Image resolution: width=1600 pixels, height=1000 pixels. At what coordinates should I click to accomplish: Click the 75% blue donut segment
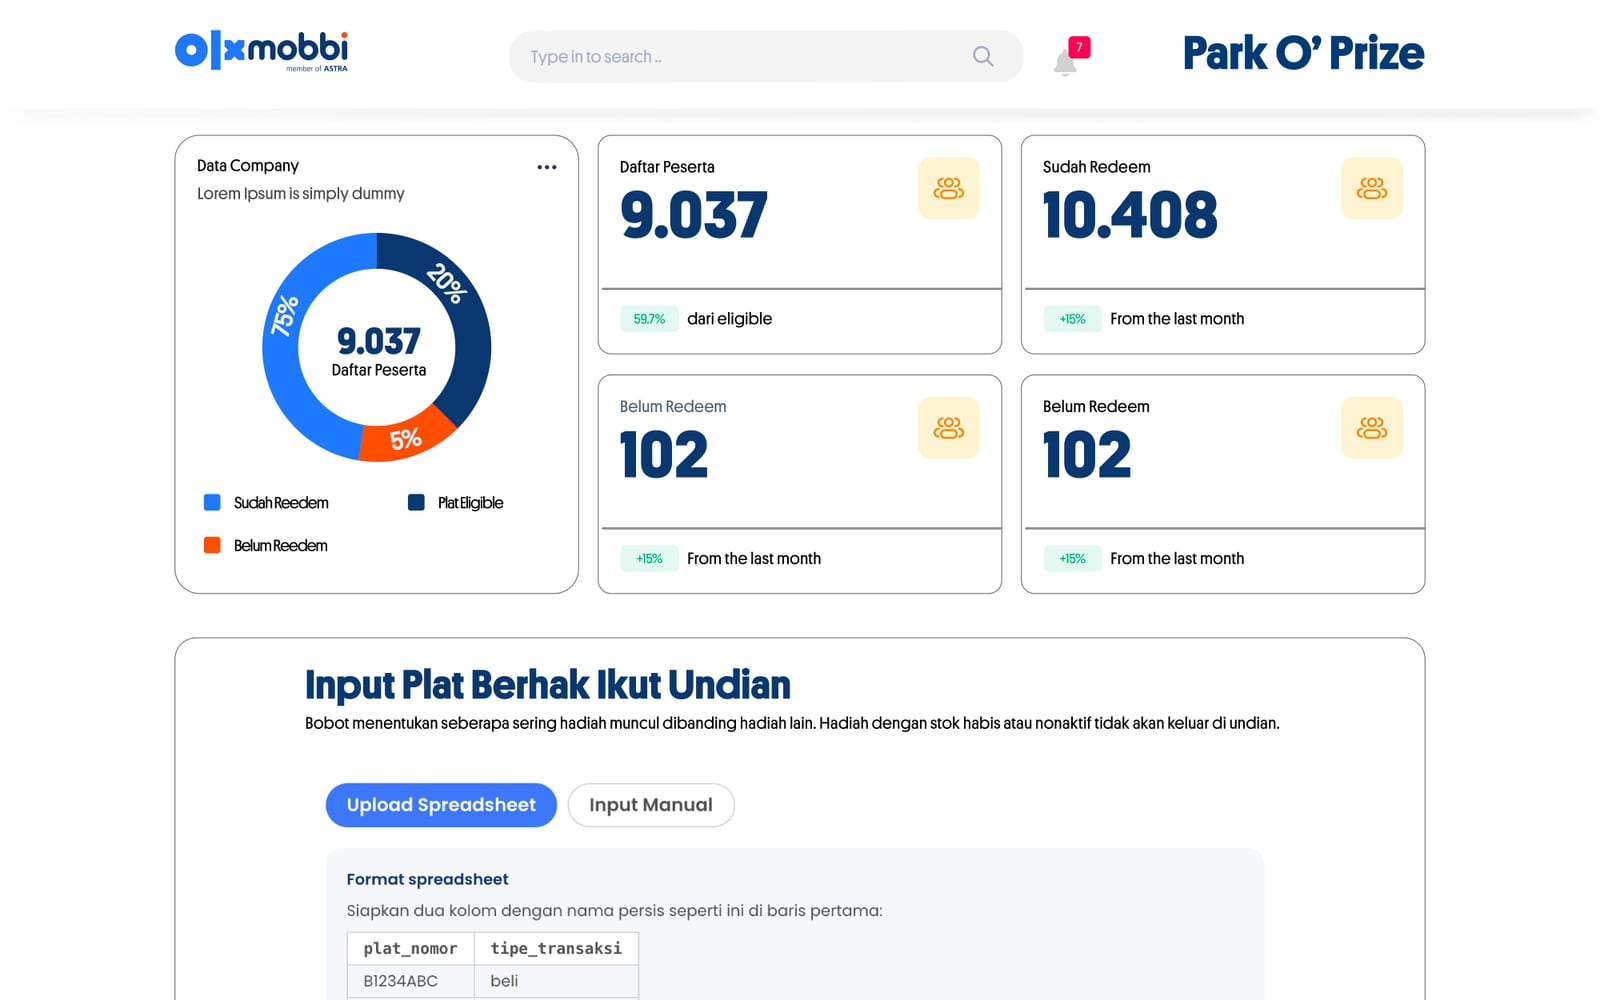point(284,318)
